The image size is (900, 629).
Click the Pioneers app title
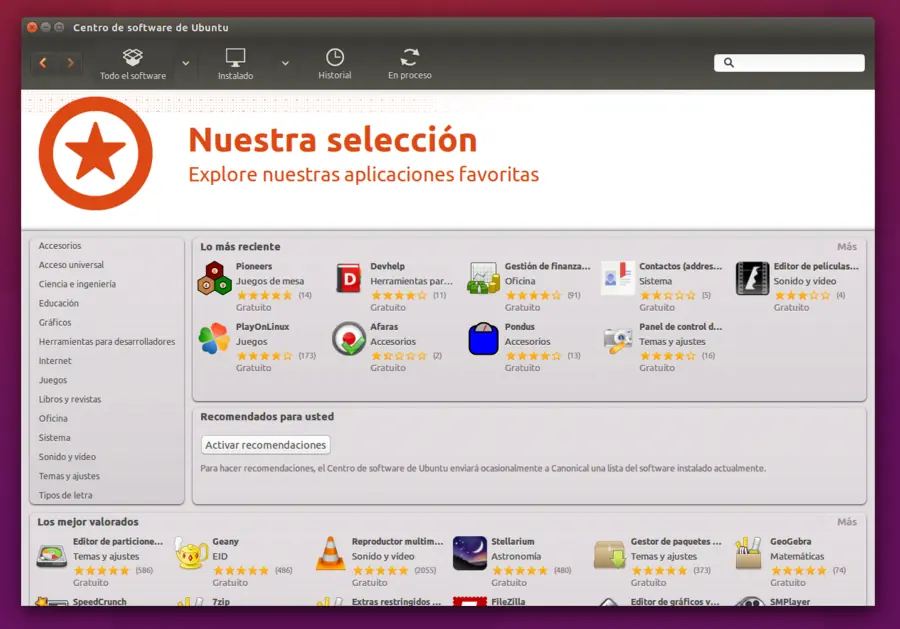(254, 266)
